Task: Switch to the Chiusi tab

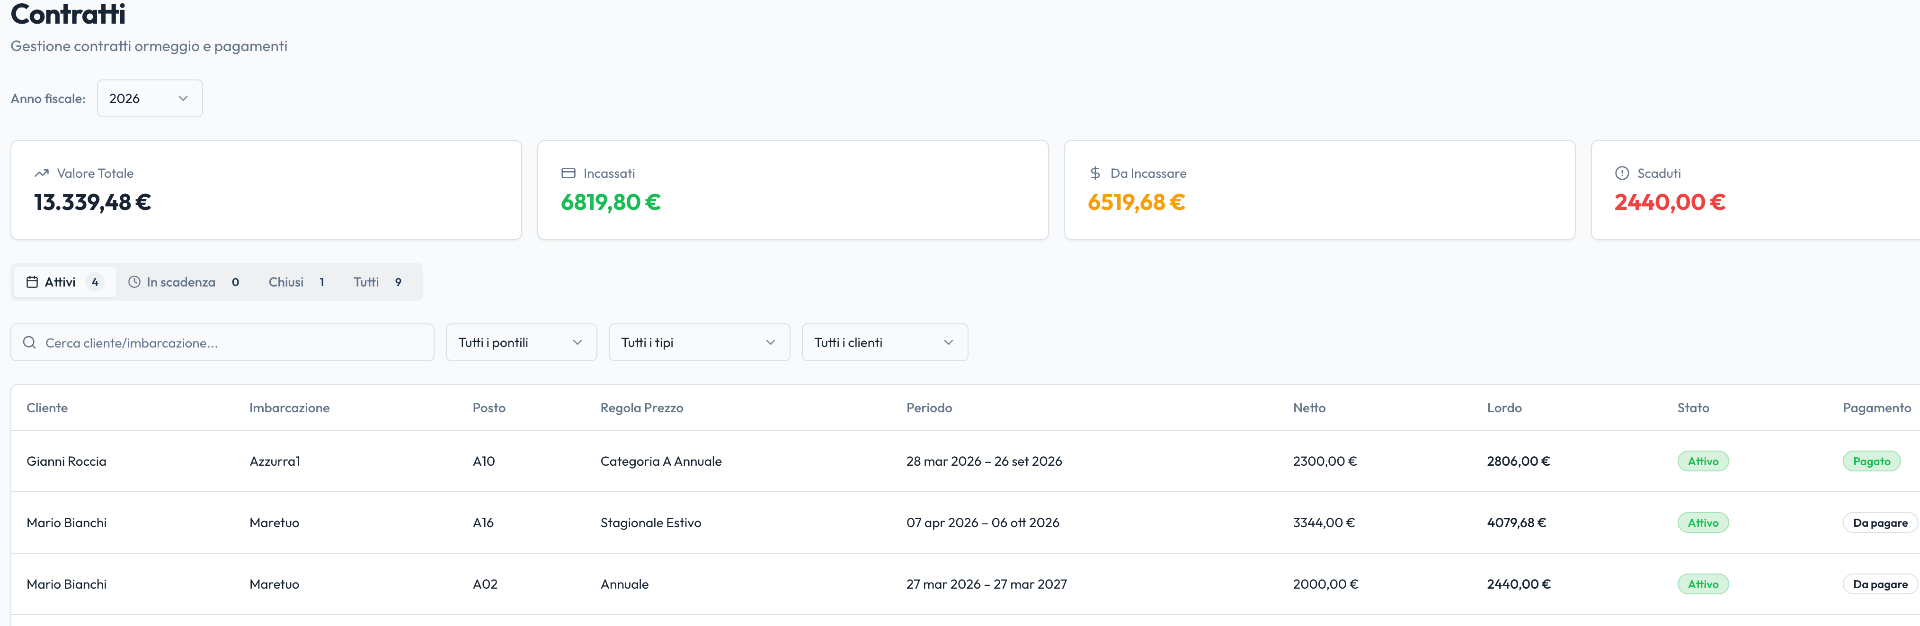Action: click(297, 282)
